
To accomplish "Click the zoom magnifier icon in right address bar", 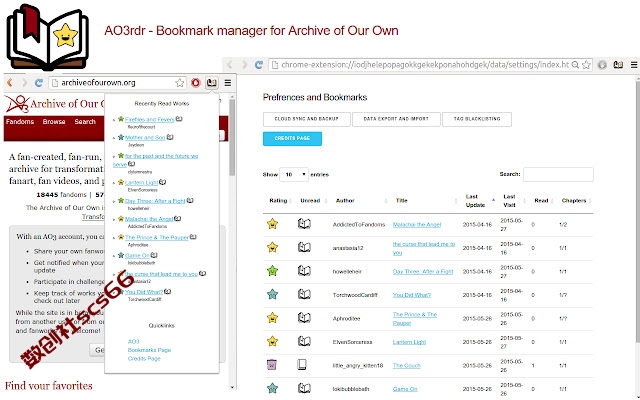I will click(x=575, y=64).
